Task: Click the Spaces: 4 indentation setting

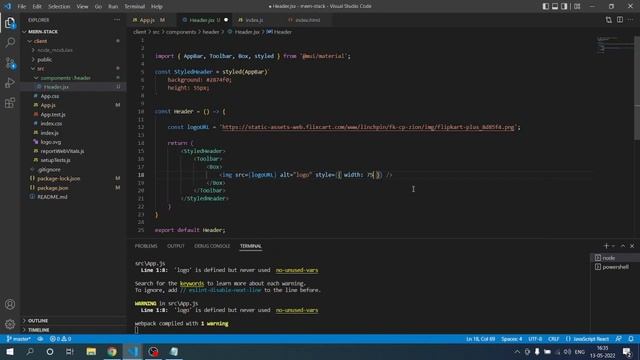Action: pos(511,339)
